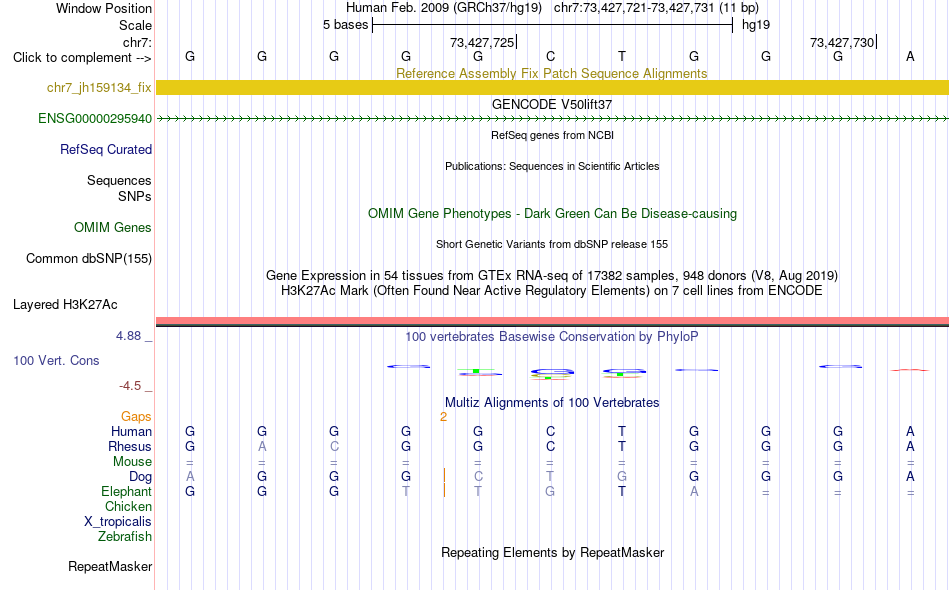Click the X_tropicalis species label
Screen dimensions: 950x590
point(118,522)
